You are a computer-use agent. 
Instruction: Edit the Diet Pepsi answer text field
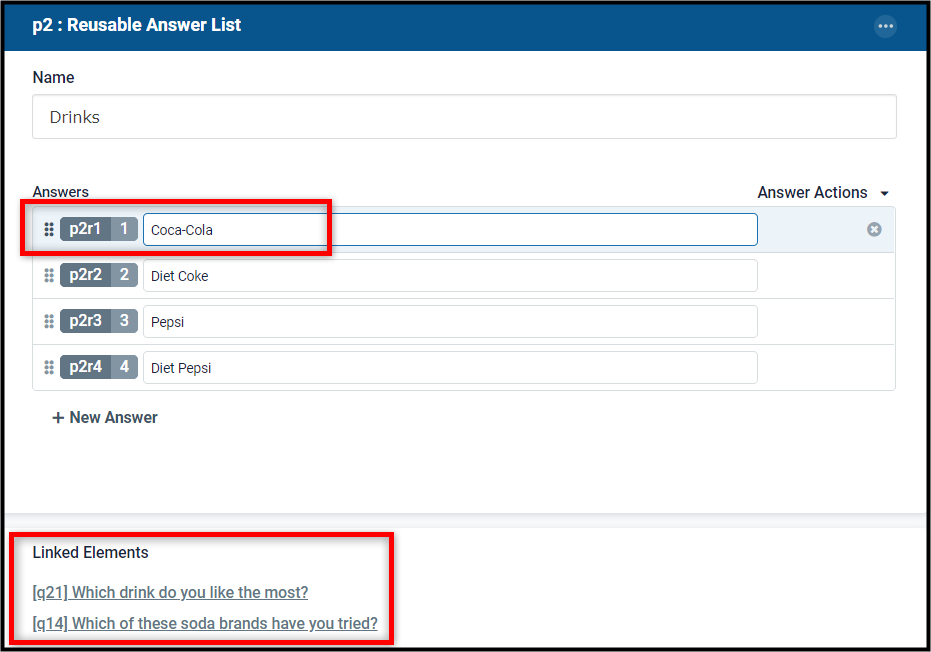tap(450, 368)
